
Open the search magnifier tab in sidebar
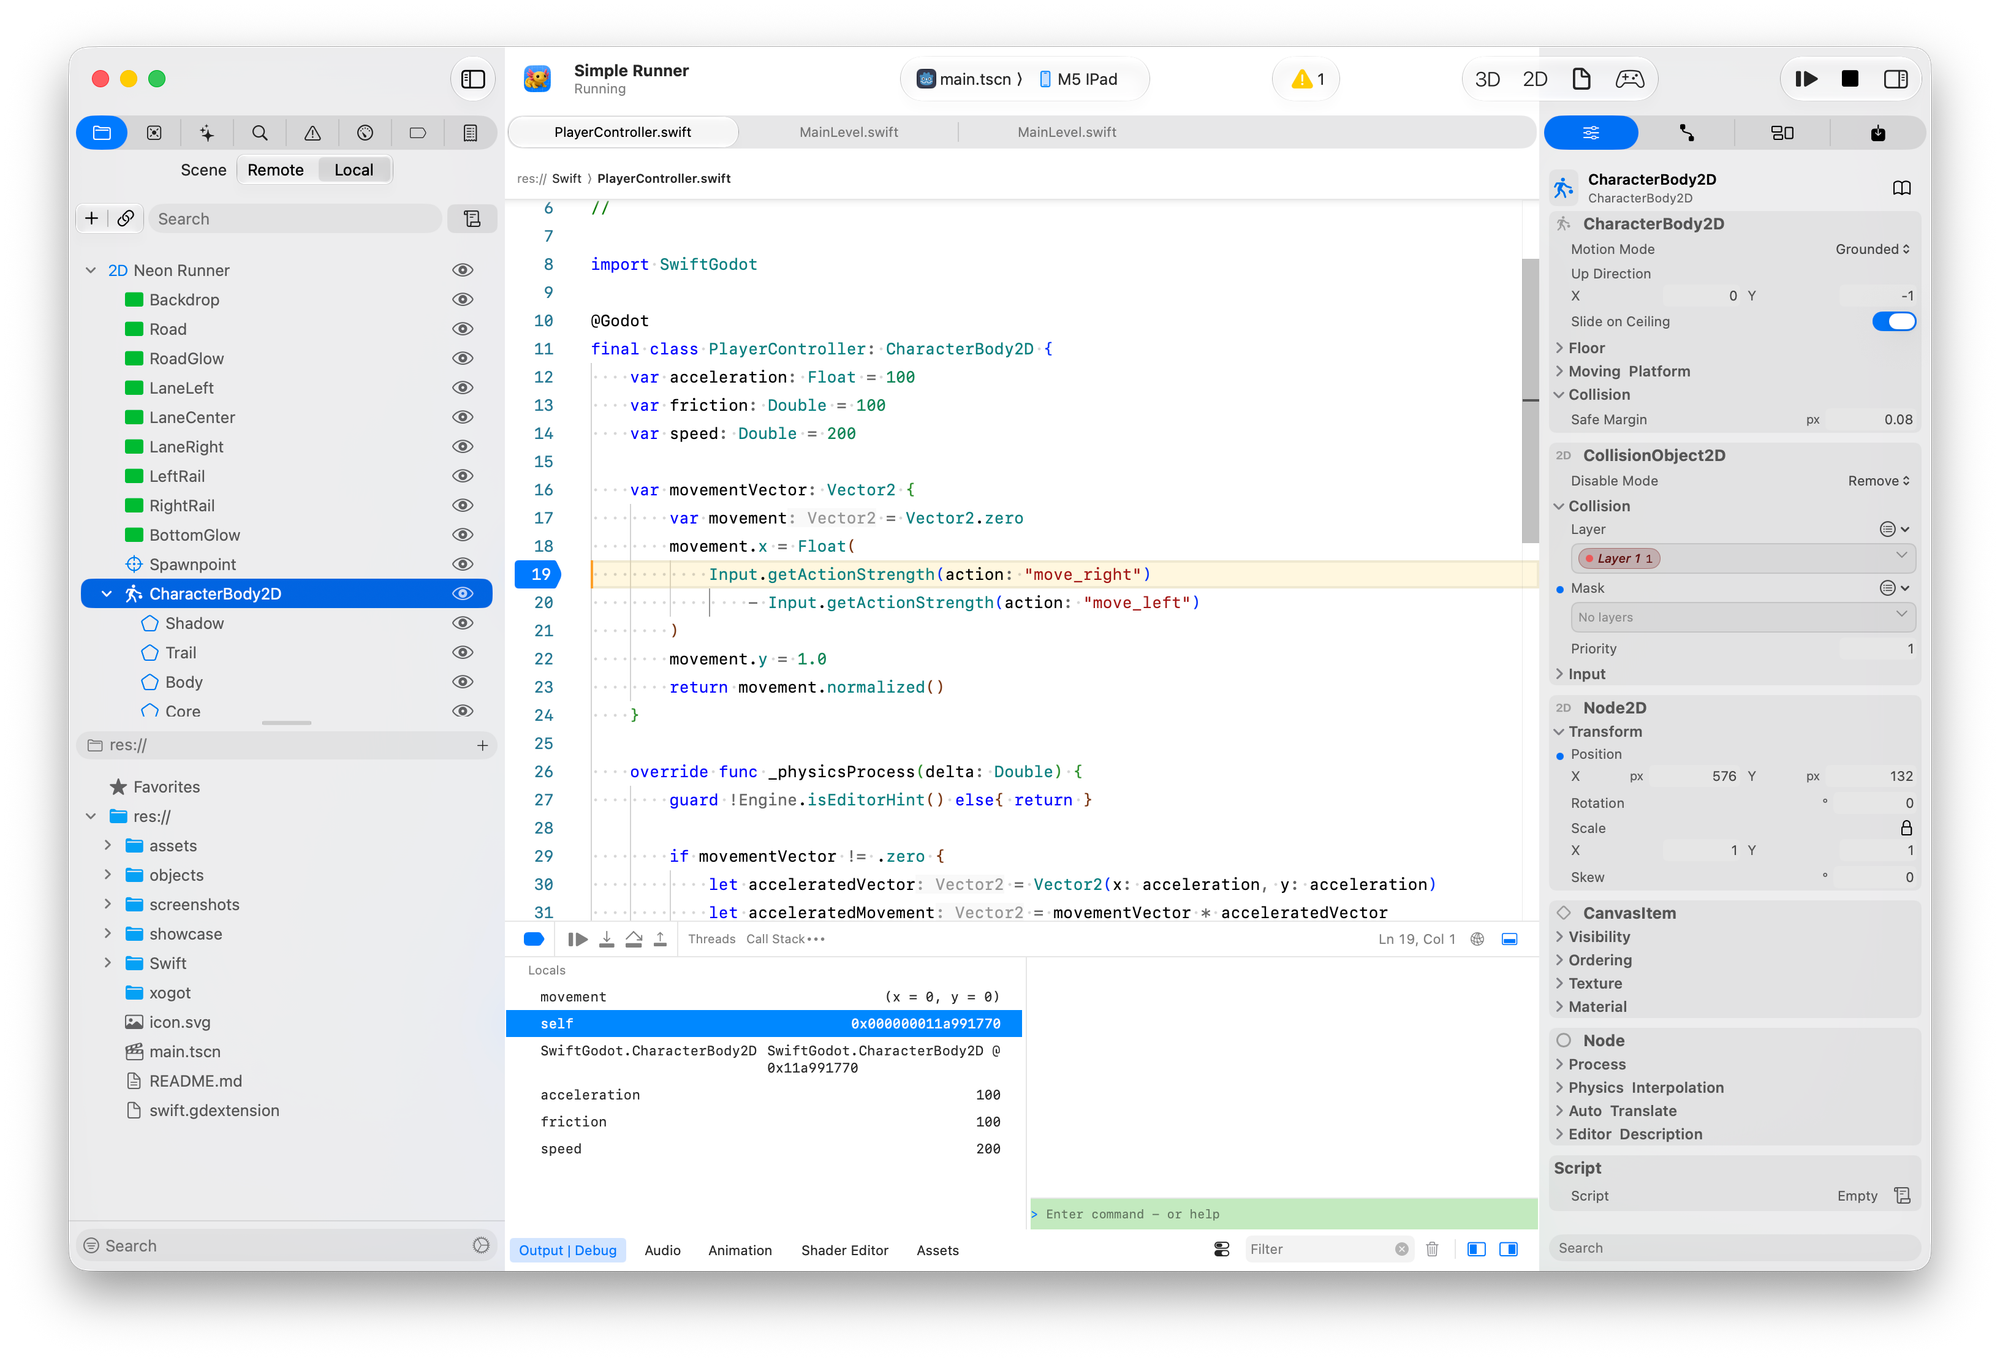tap(260, 133)
